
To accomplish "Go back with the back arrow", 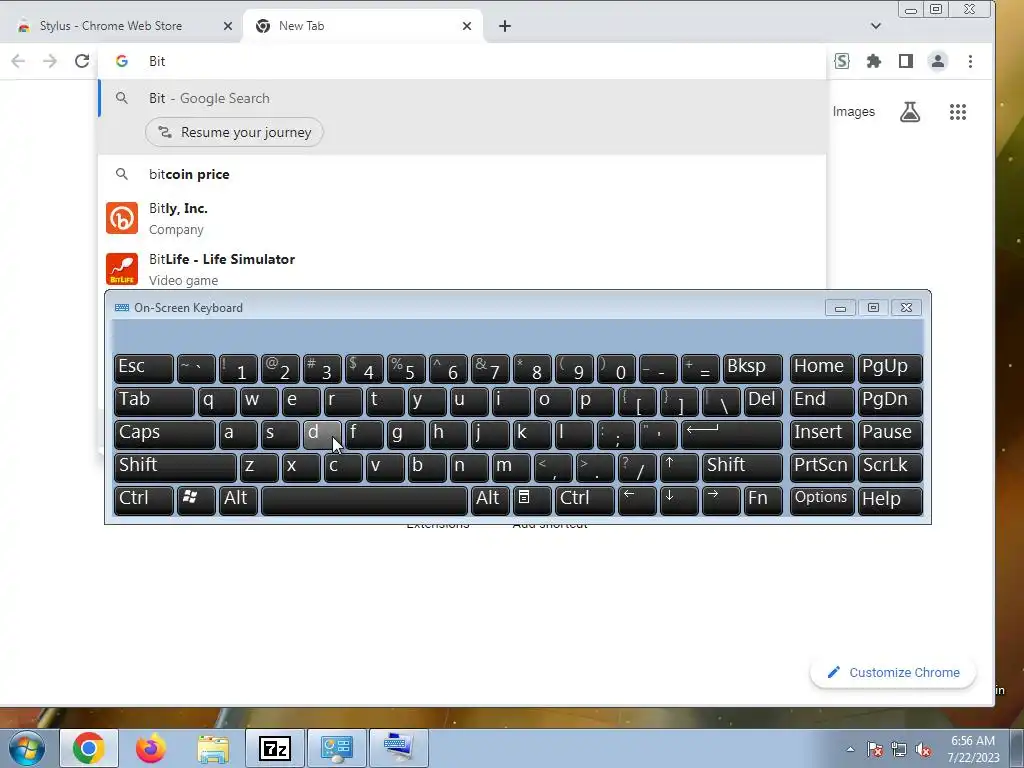I will 18,61.
